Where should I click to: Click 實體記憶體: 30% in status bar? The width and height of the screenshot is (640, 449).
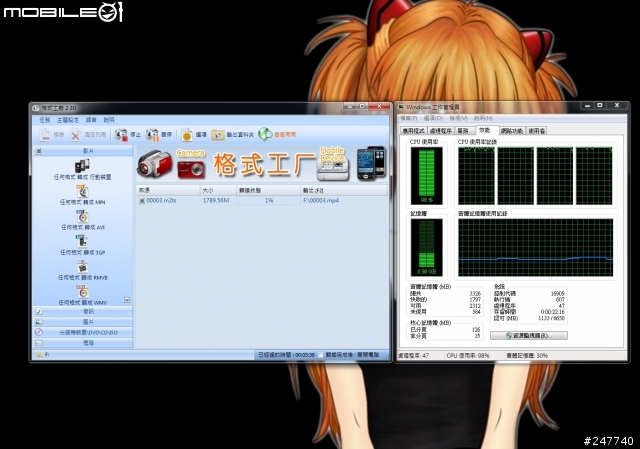coord(527,356)
